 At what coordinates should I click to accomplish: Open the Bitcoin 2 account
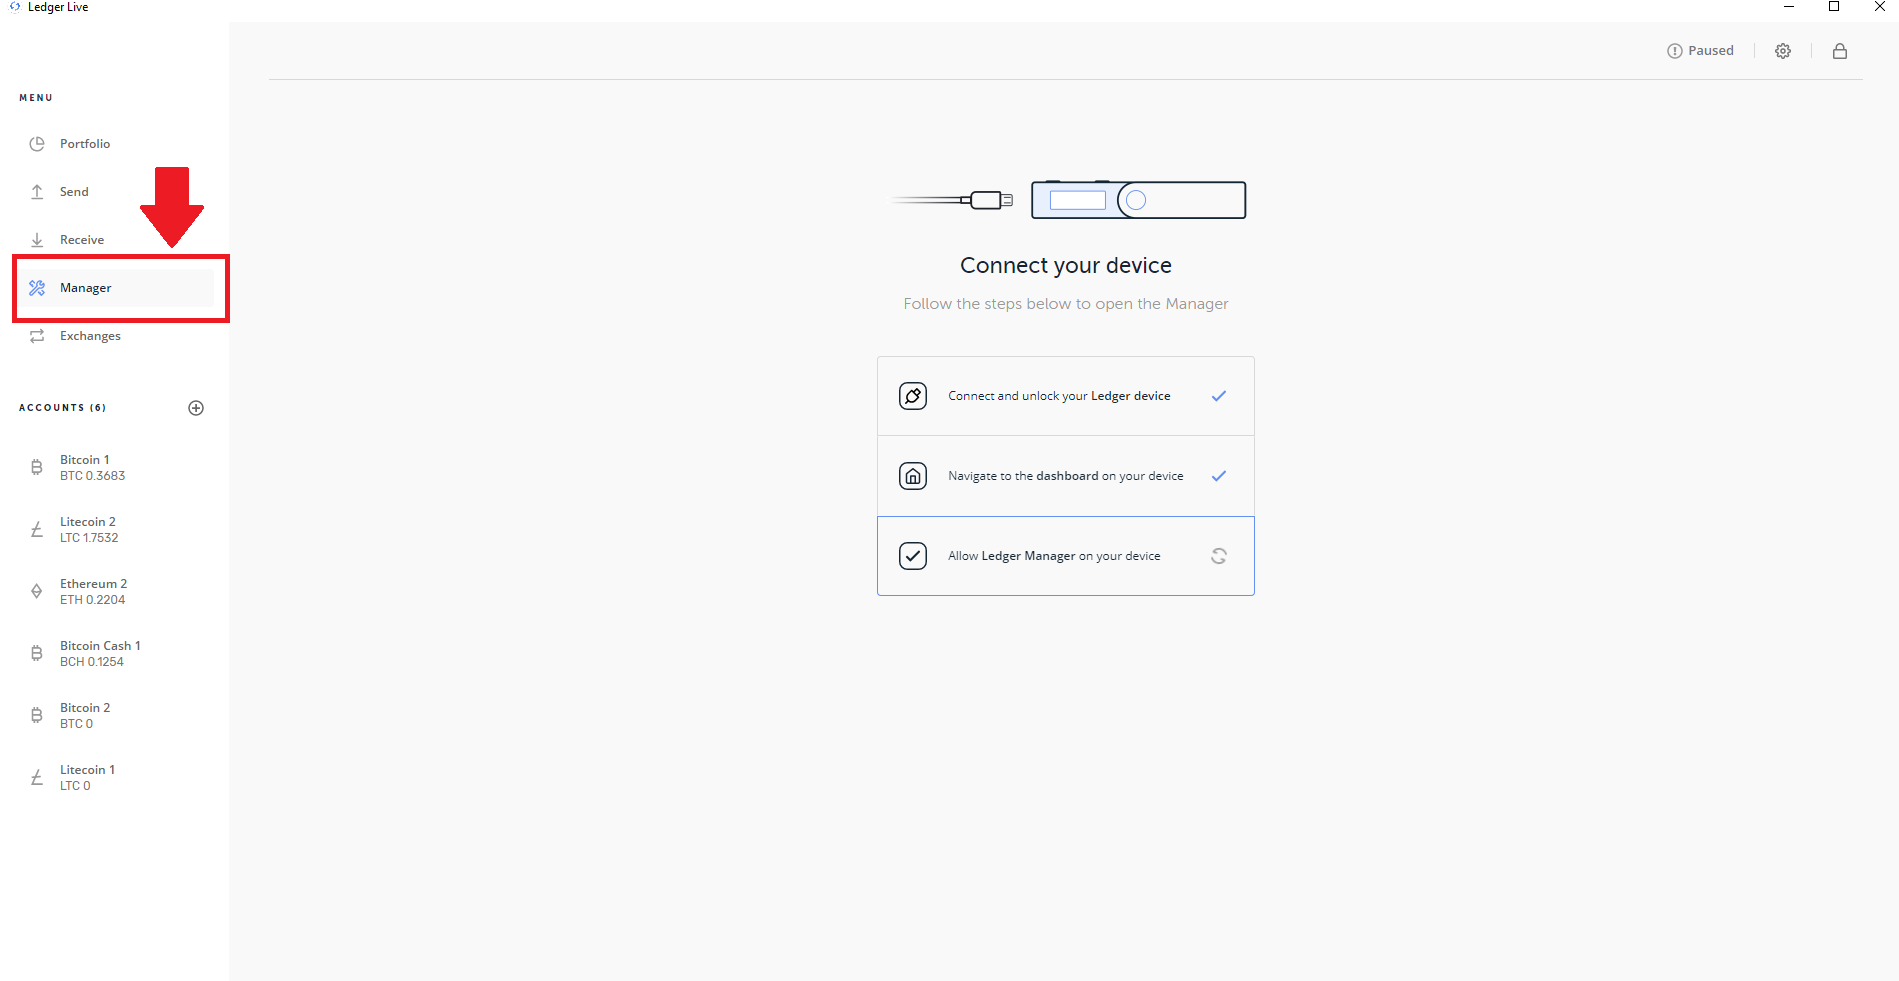point(115,716)
